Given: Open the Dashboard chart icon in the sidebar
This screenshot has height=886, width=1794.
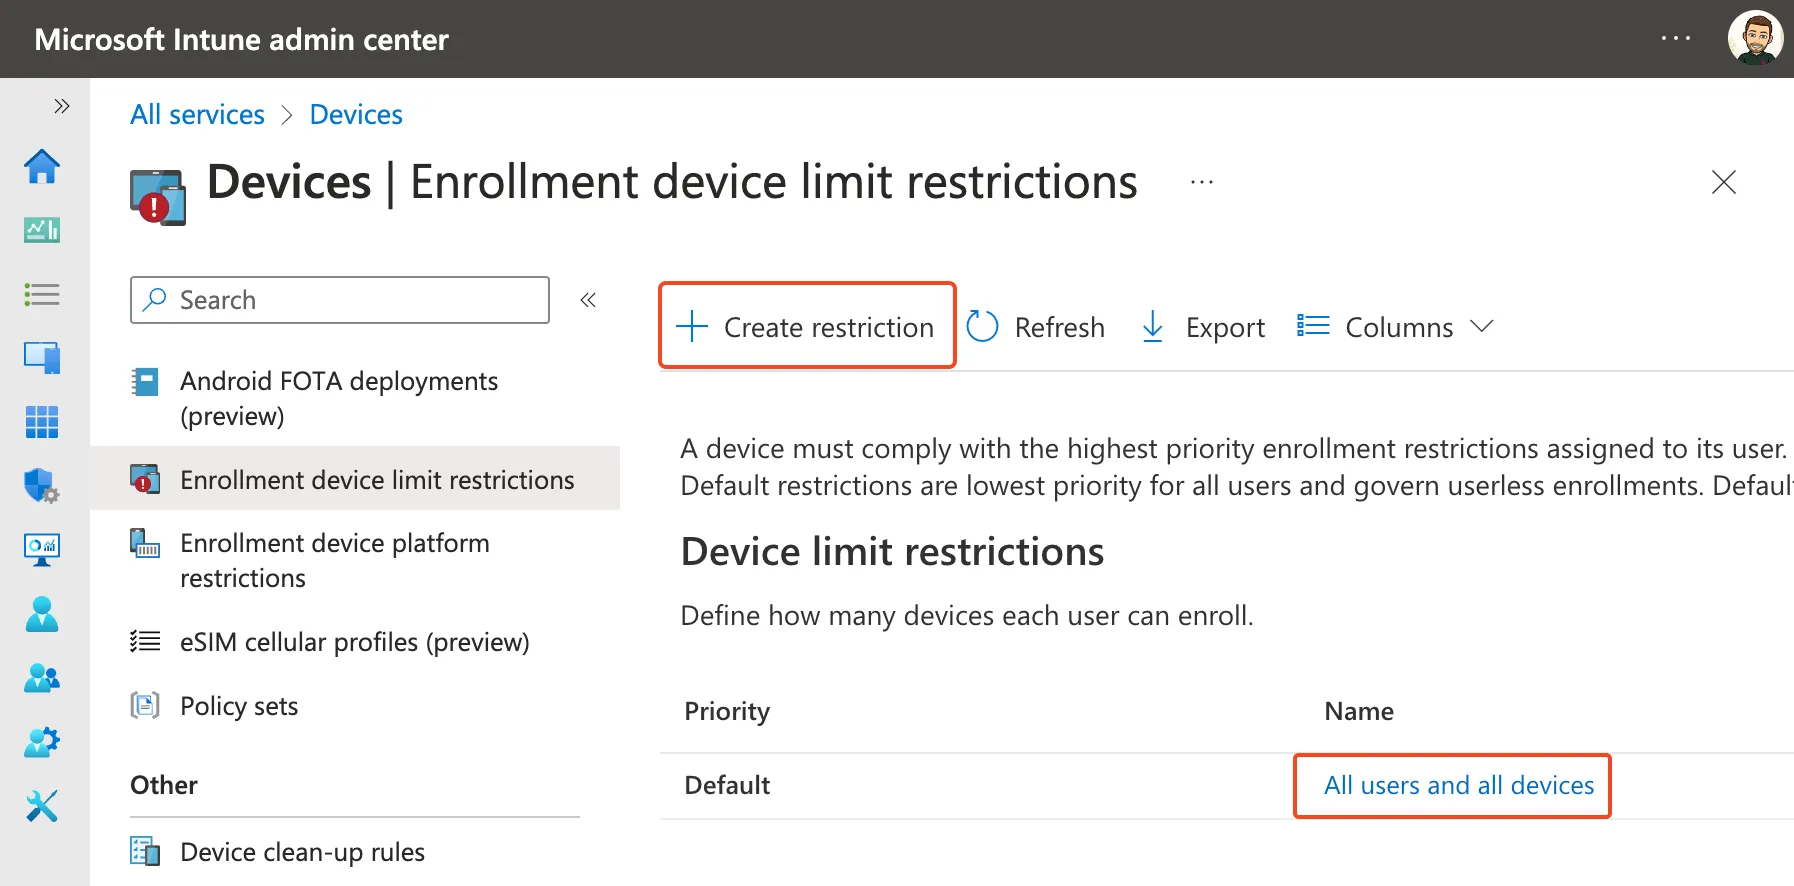Looking at the screenshot, I should tap(42, 230).
